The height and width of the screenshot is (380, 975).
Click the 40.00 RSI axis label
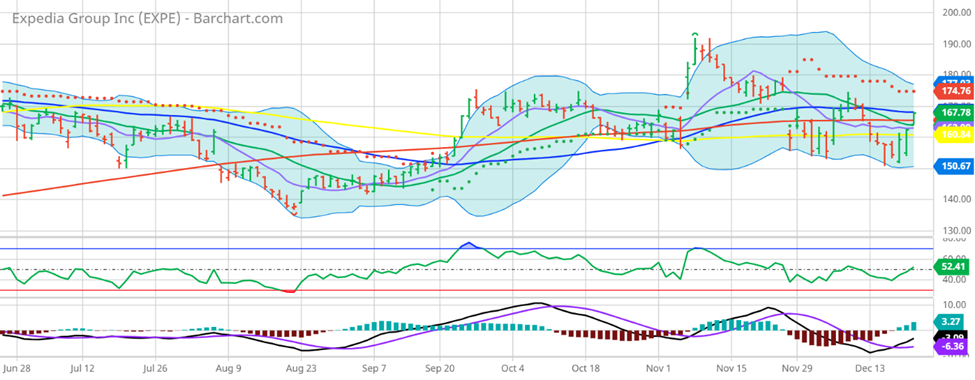pyautogui.click(x=955, y=280)
